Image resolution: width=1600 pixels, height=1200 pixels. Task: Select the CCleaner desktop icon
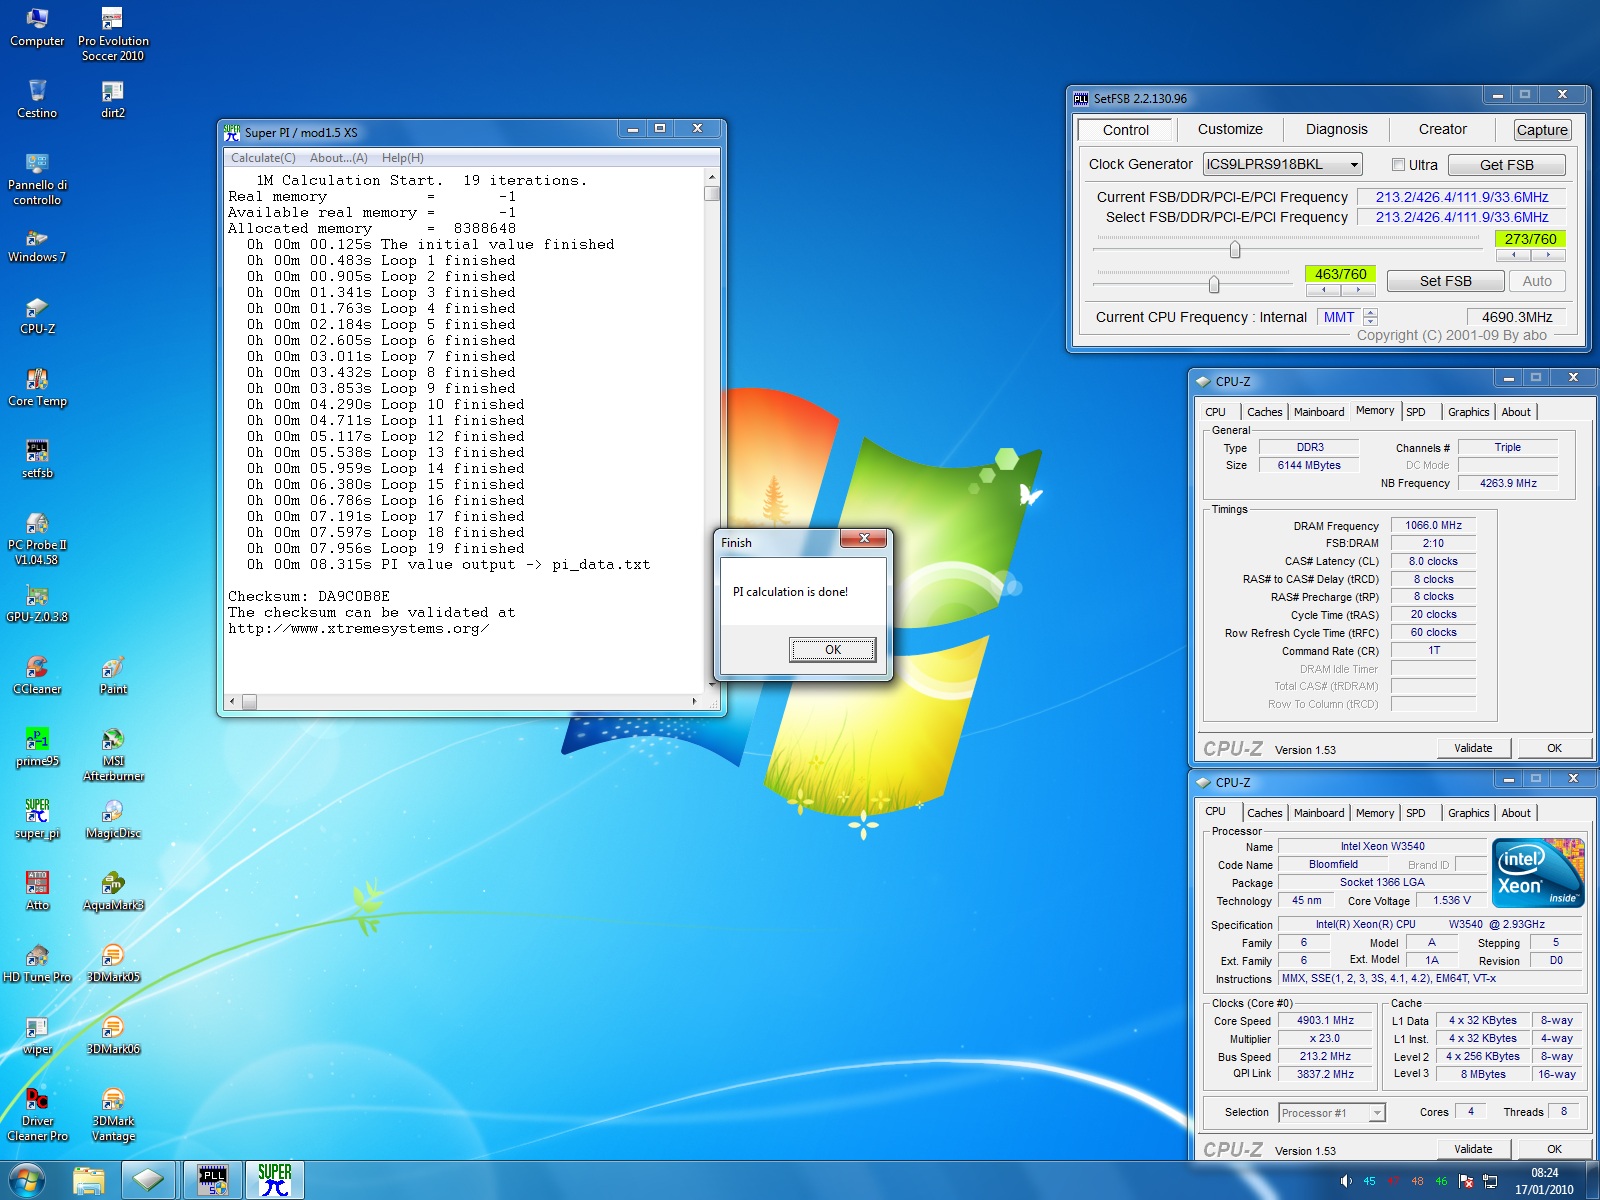pyautogui.click(x=37, y=676)
